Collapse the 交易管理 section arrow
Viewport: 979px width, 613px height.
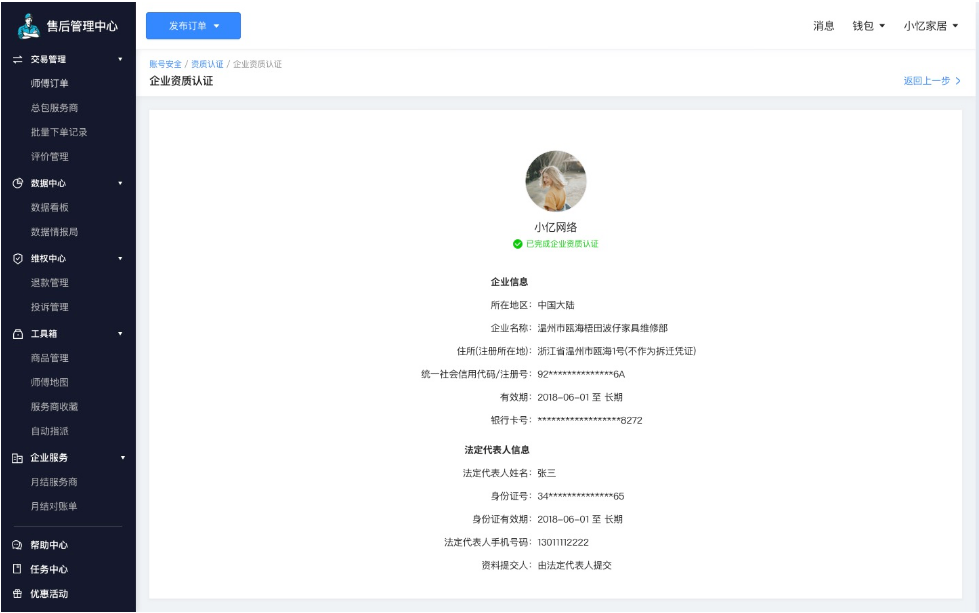pyautogui.click(x=121, y=59)
